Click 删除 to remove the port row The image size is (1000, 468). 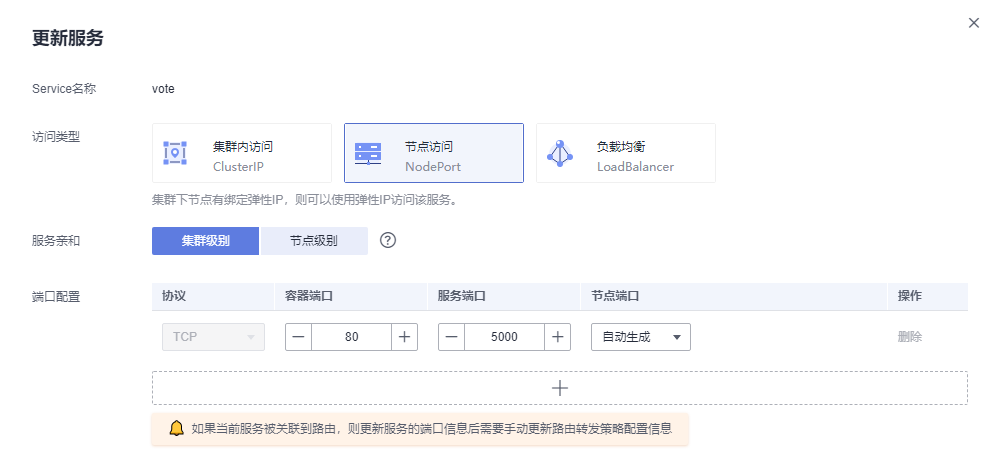click(909, 337)
